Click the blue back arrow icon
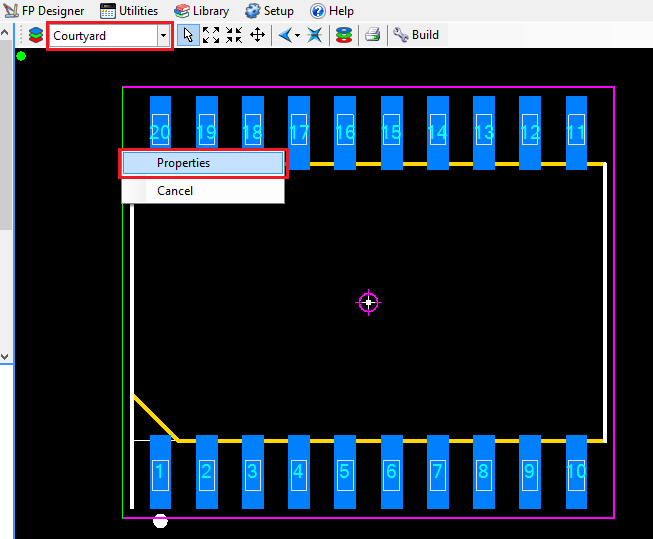The image size is (653, 539). [x=286, y=35]
